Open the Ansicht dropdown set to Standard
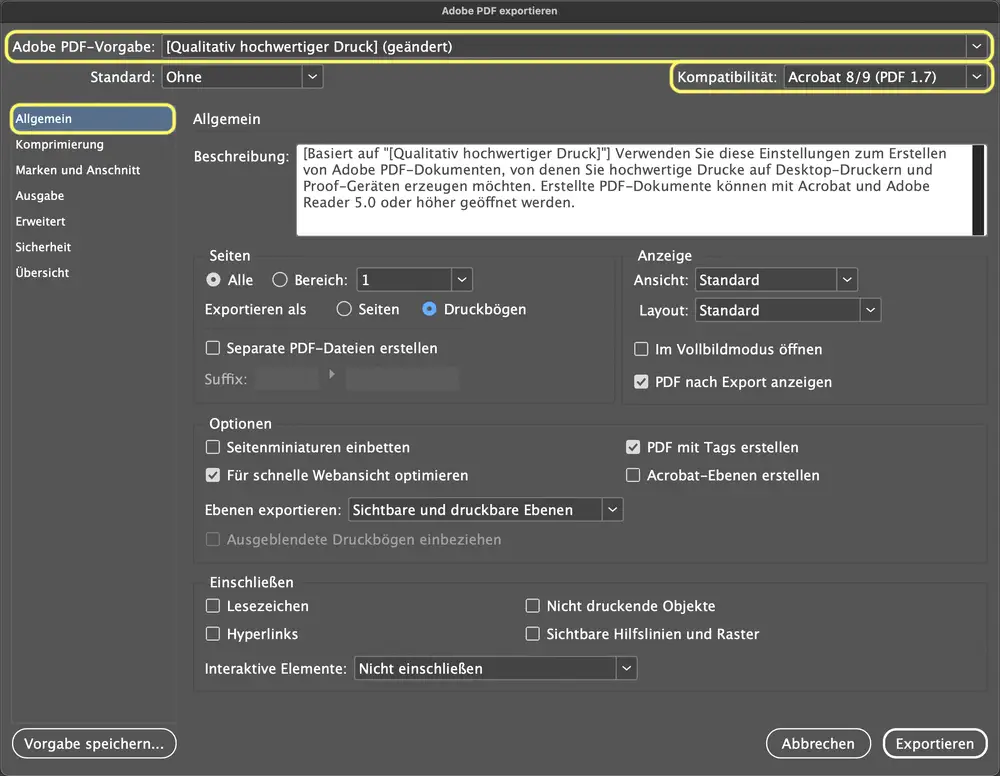The height and width of the screenshot is (776, 1000). point(776,280)
